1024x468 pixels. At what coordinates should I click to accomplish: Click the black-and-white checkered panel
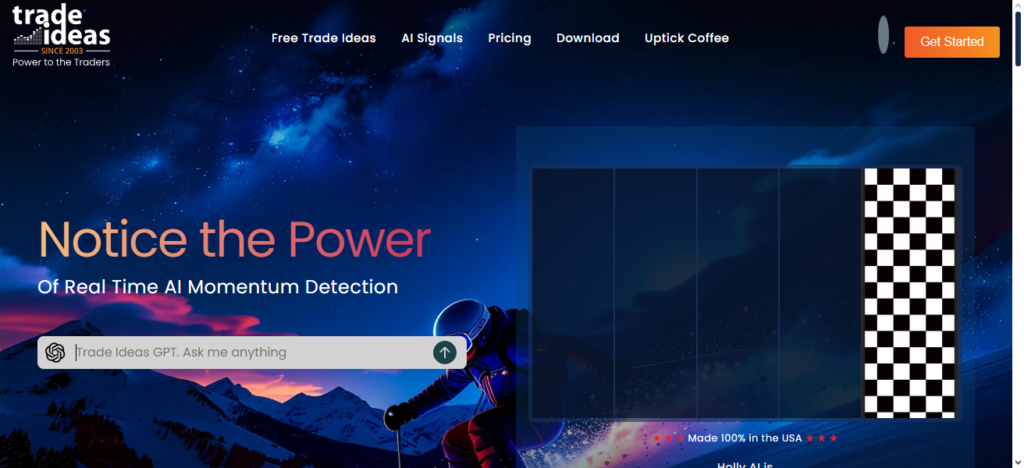[x=909, y=292]
